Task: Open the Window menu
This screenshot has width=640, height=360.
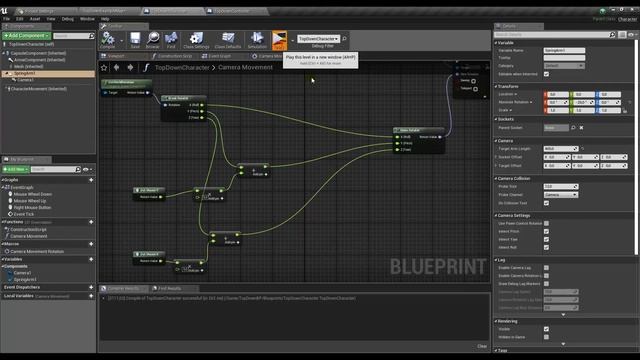Action: pyautogui.click(x=87, y=19)
